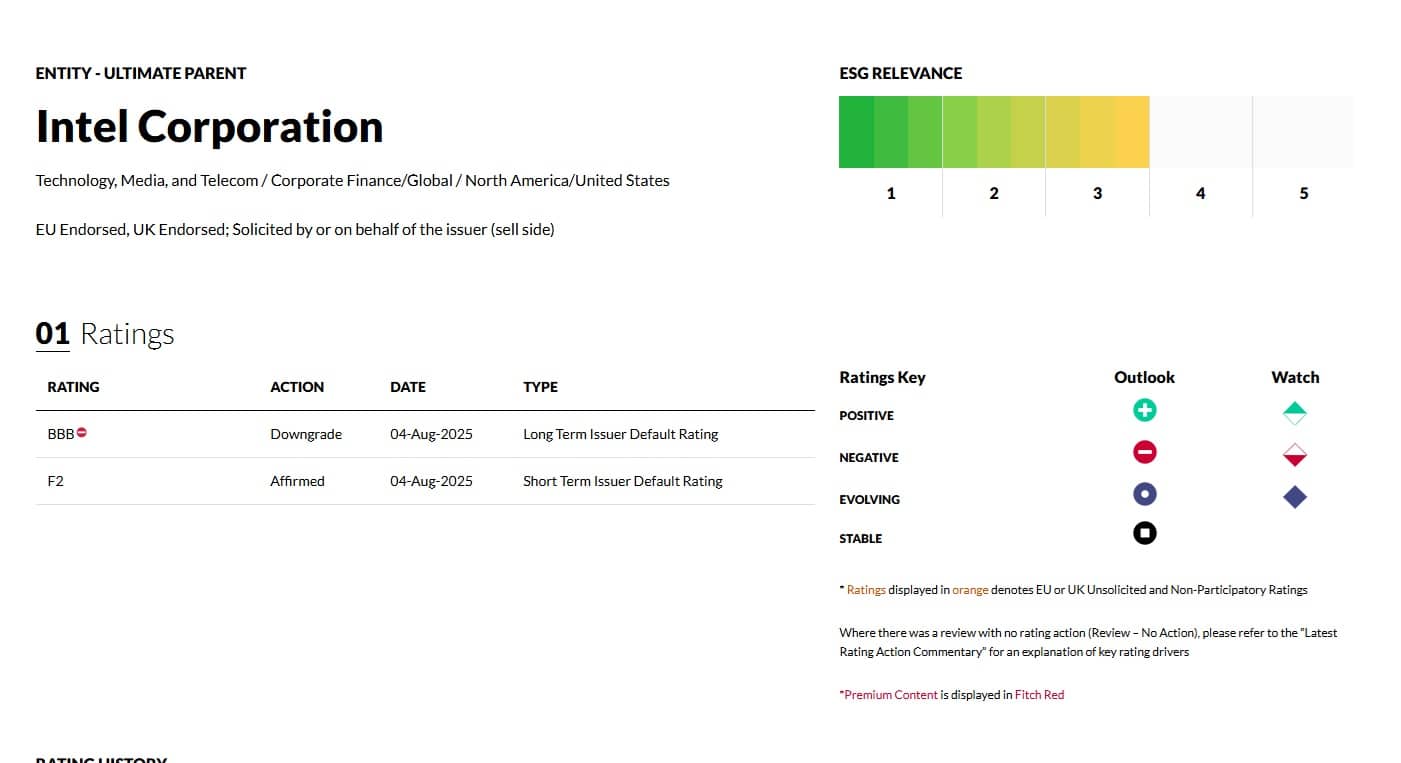
Task: Click the orange Ratings footnote text
Action: (866, 590)
